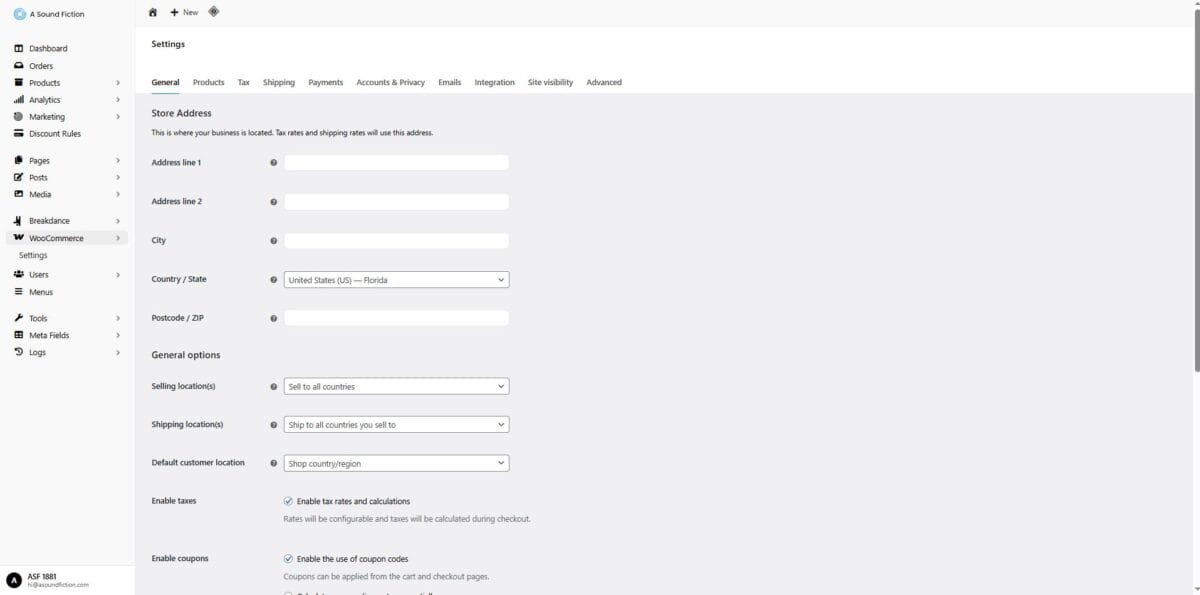Click the Orders icon in the sidebar
Viewport: 1200px width, 595px height.
tap(18, 65)
